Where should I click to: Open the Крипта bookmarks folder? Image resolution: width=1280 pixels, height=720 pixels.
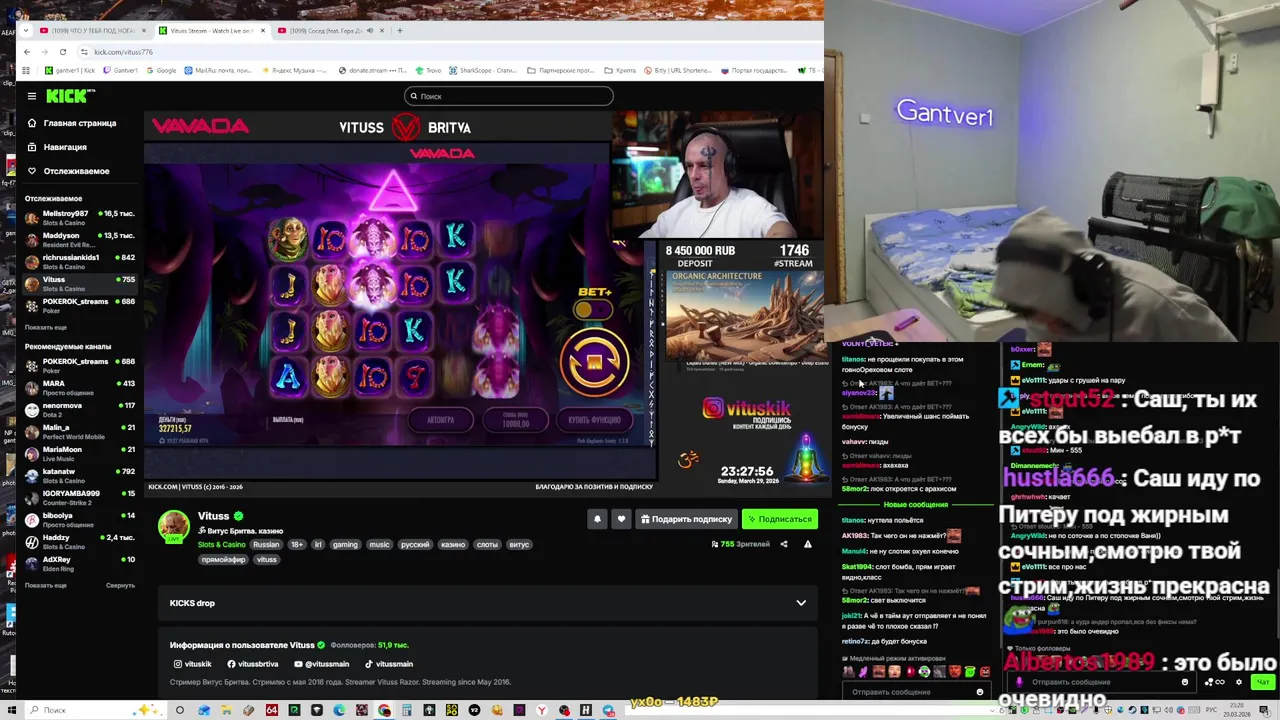coord(621,70)
